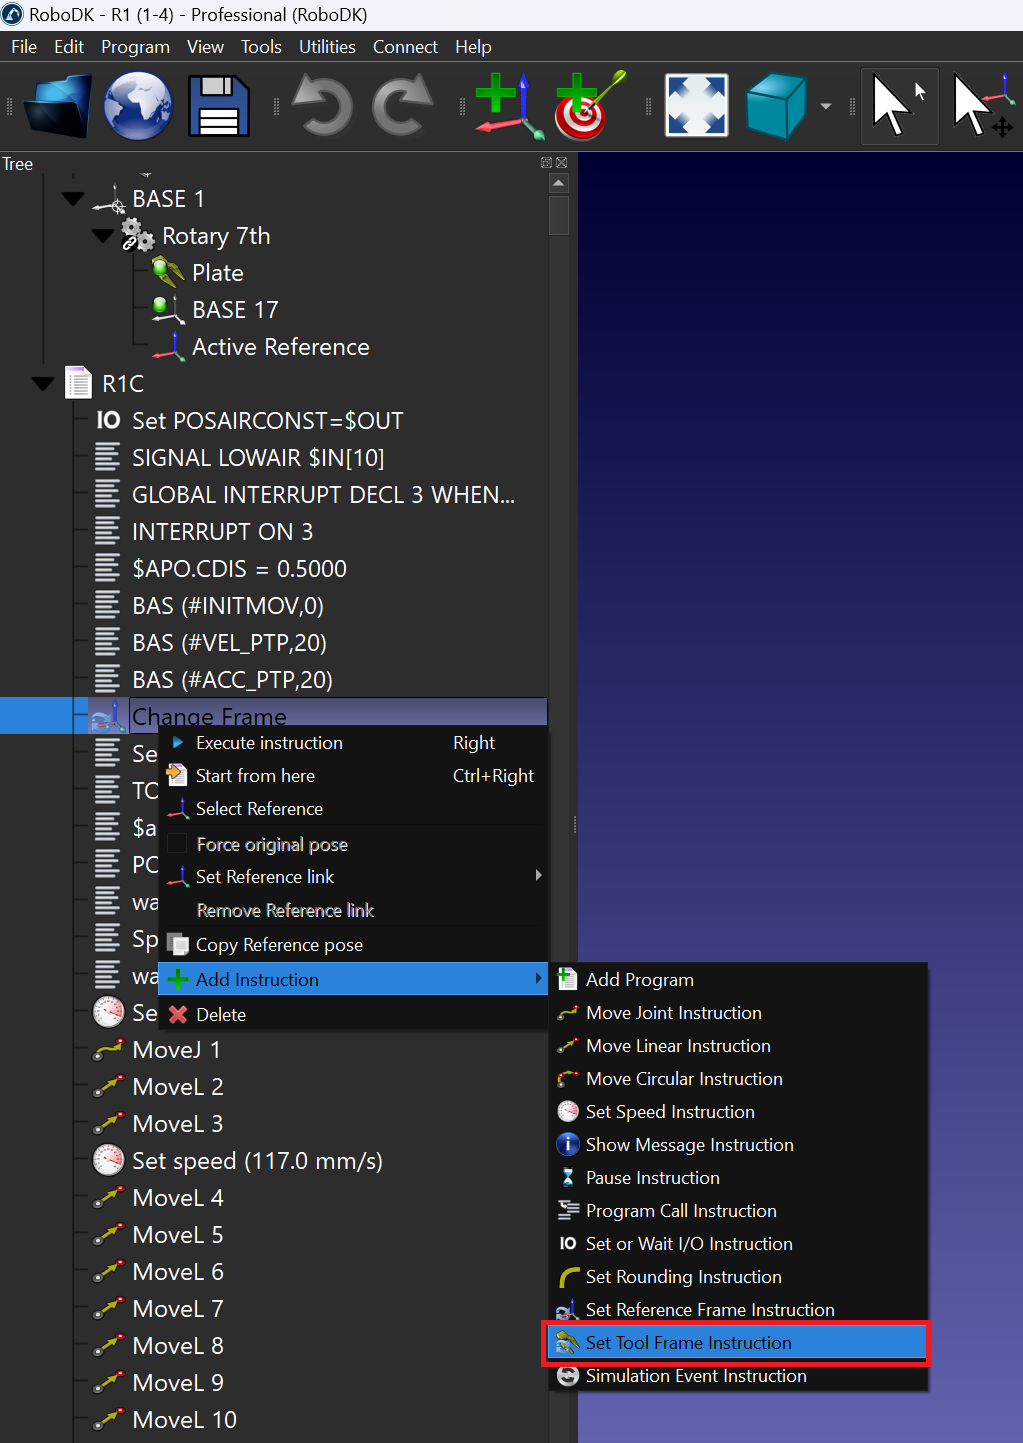Select Move Linear Instruction from submenu
1023x1443 pixels.
point(678,1046)
